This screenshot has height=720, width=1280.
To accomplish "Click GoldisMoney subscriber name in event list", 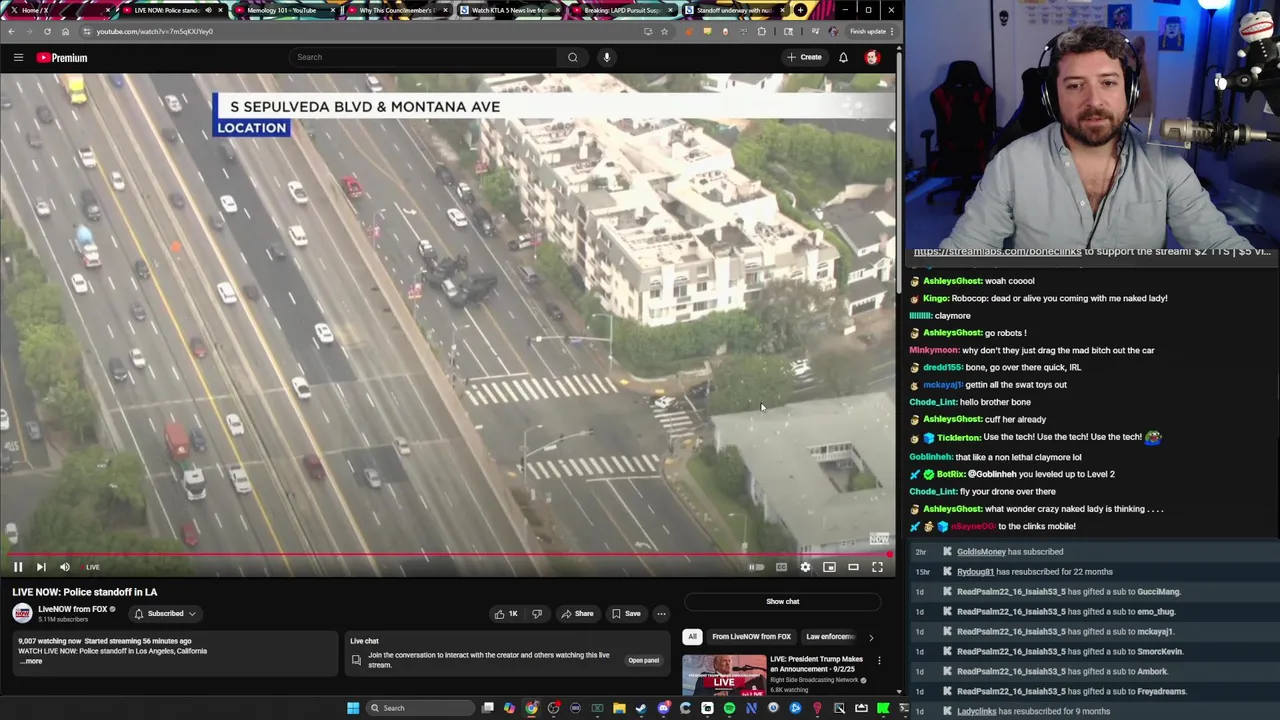I will 981,552.
